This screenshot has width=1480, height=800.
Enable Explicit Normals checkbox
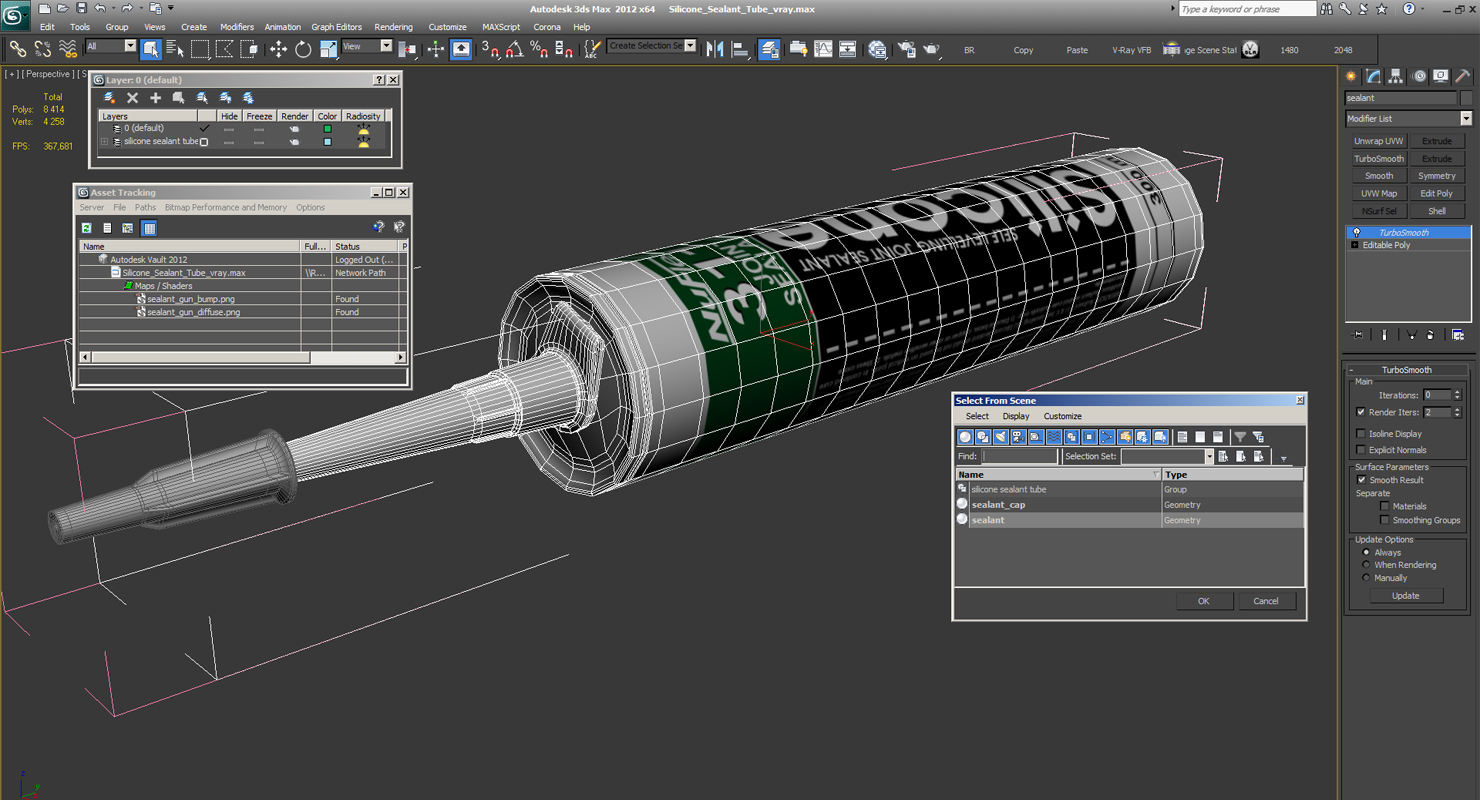[x=1360, y=450]
